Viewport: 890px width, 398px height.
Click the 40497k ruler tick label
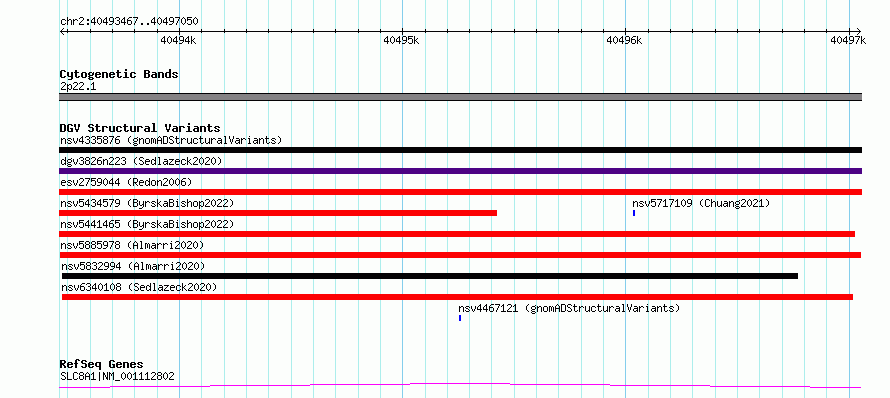[x=848, y=40]
